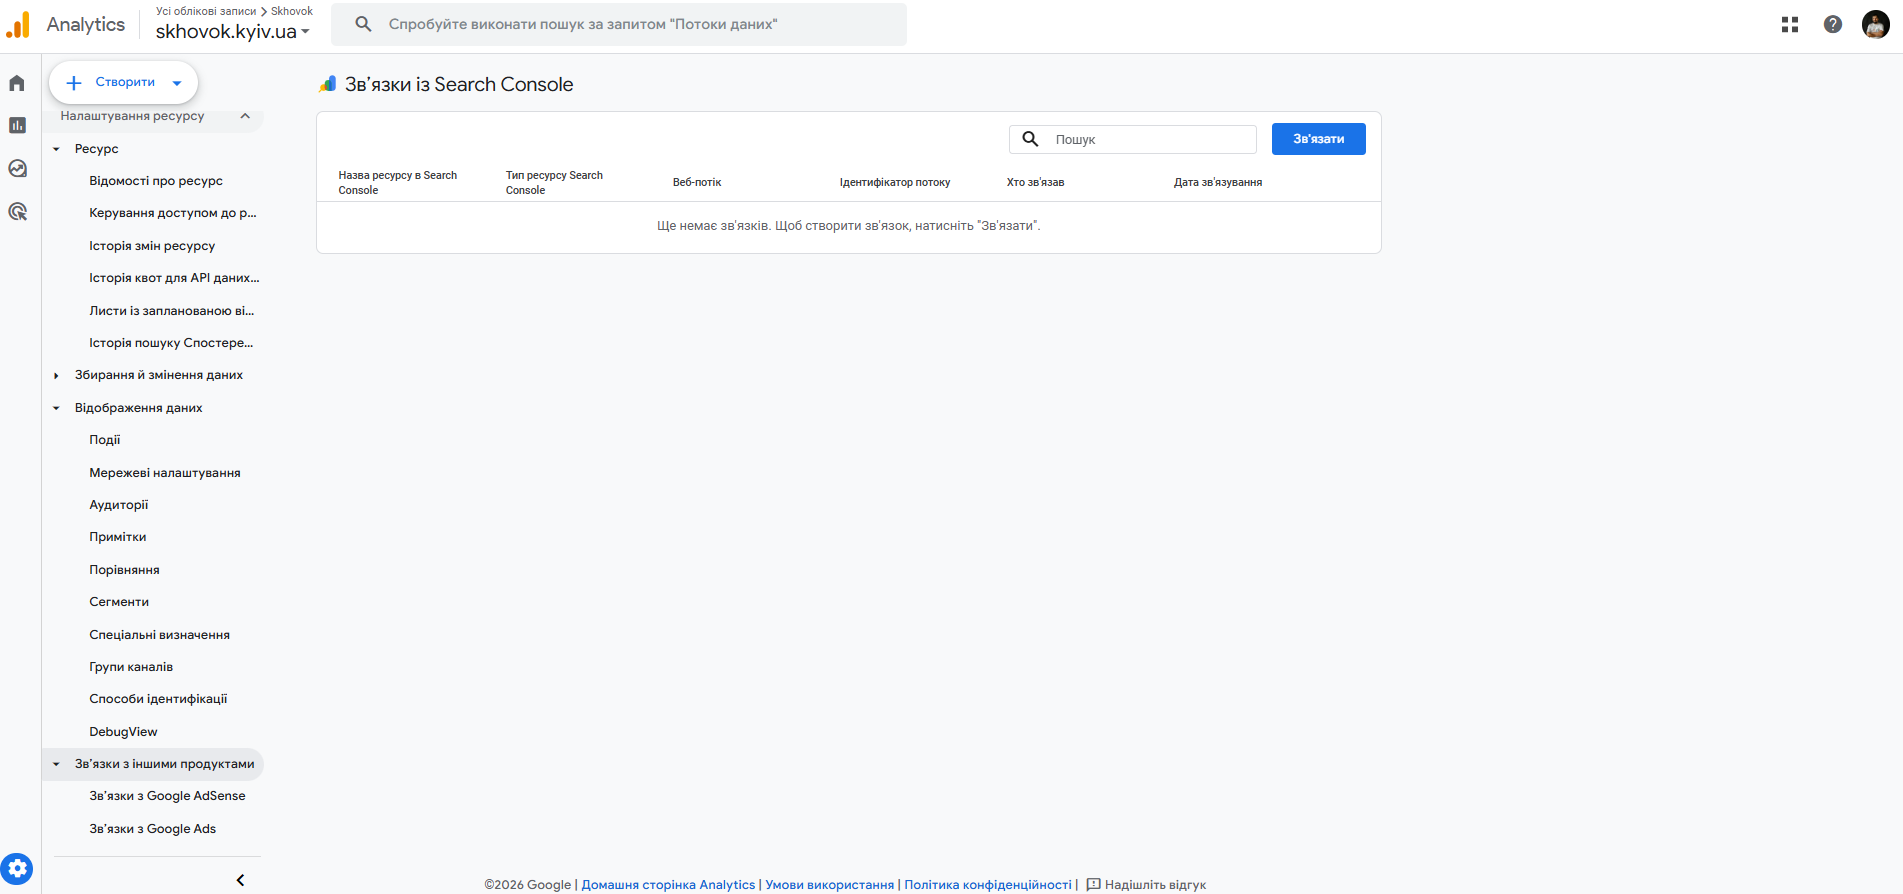The image size is (1903, 894).
Task: Collapse the Ресурс tree group
Action: click(x=56, y=149)
